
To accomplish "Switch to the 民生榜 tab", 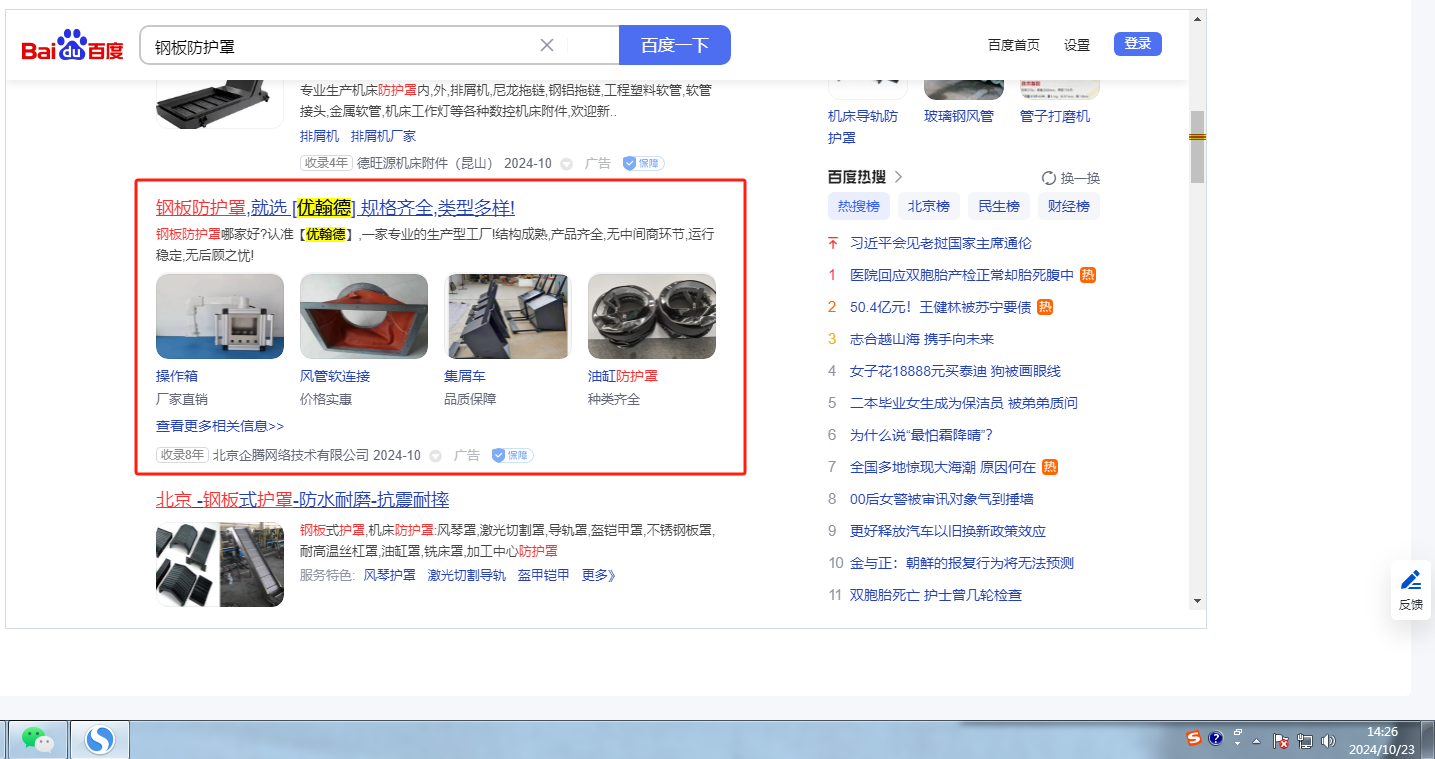I will 999,207.
